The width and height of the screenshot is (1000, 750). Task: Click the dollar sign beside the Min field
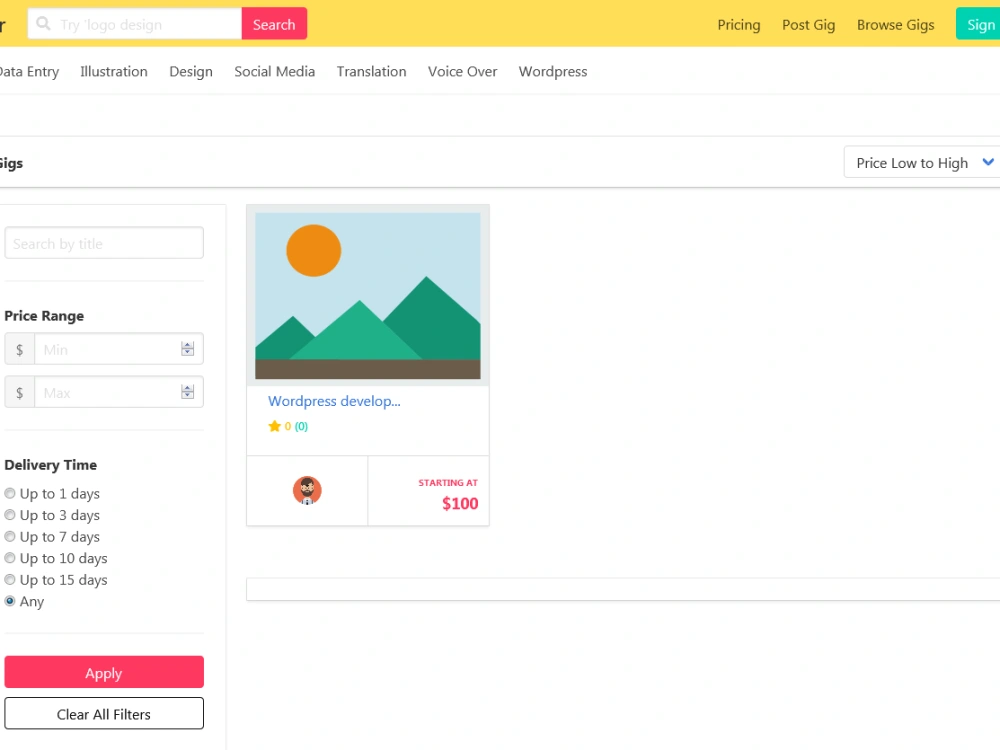[x=20, y=349]
